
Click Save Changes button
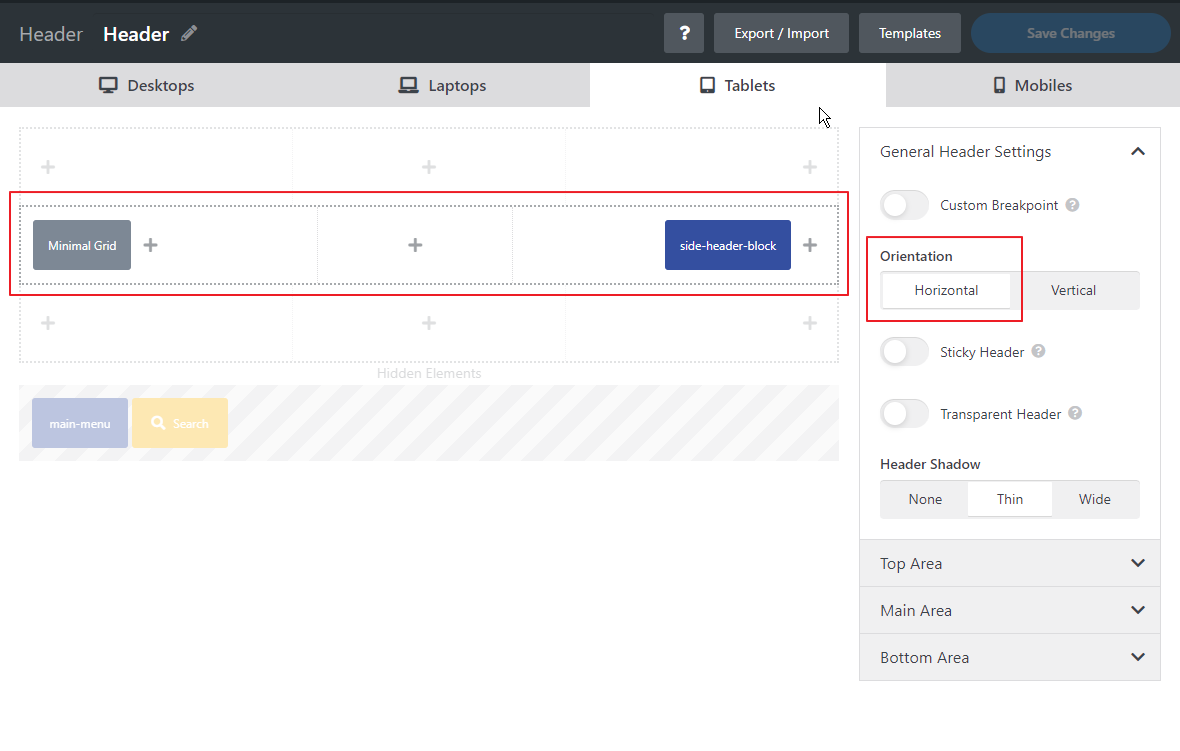point(1071,33)
